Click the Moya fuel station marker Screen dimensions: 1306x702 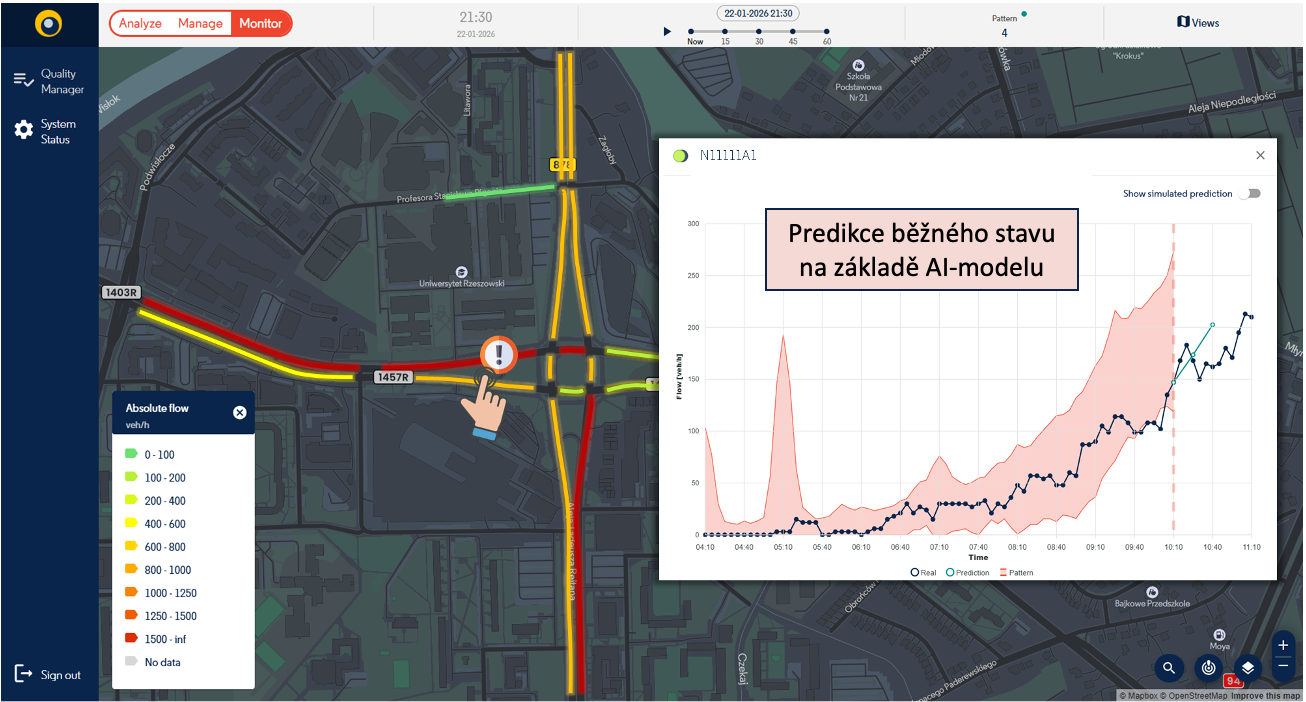pyautogui.click(x=1219, y=634)
